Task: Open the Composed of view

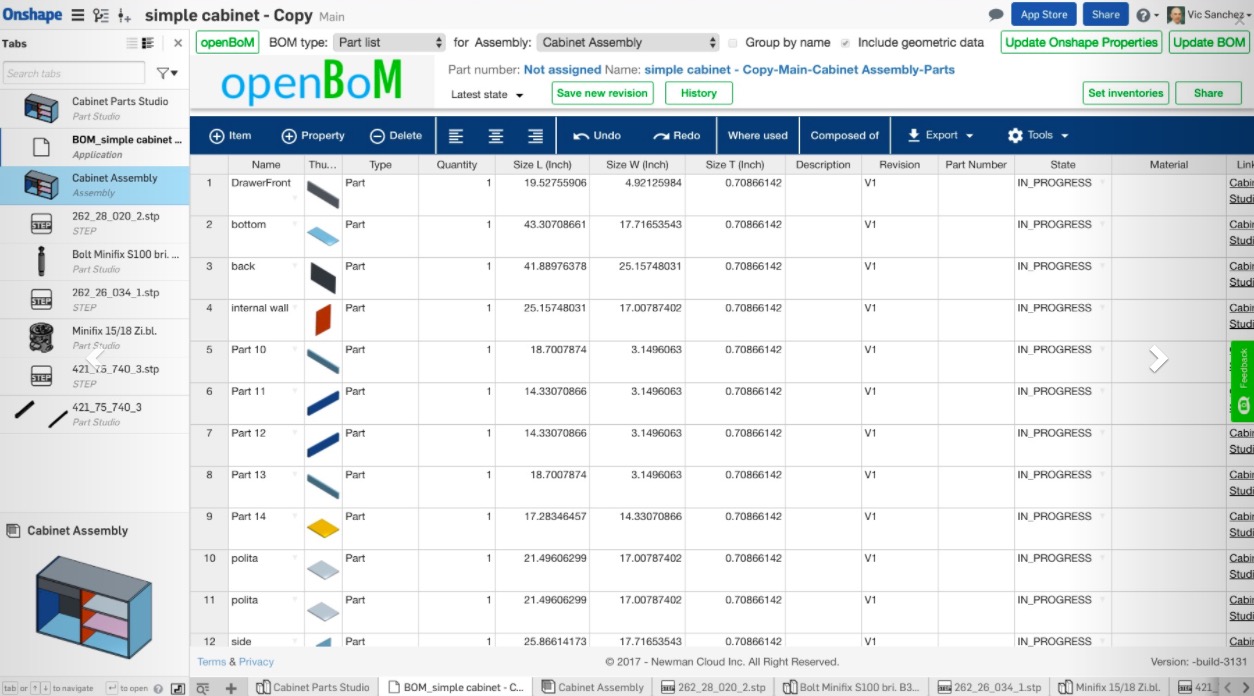Action: pyautogui.click(x=845, y=135)
